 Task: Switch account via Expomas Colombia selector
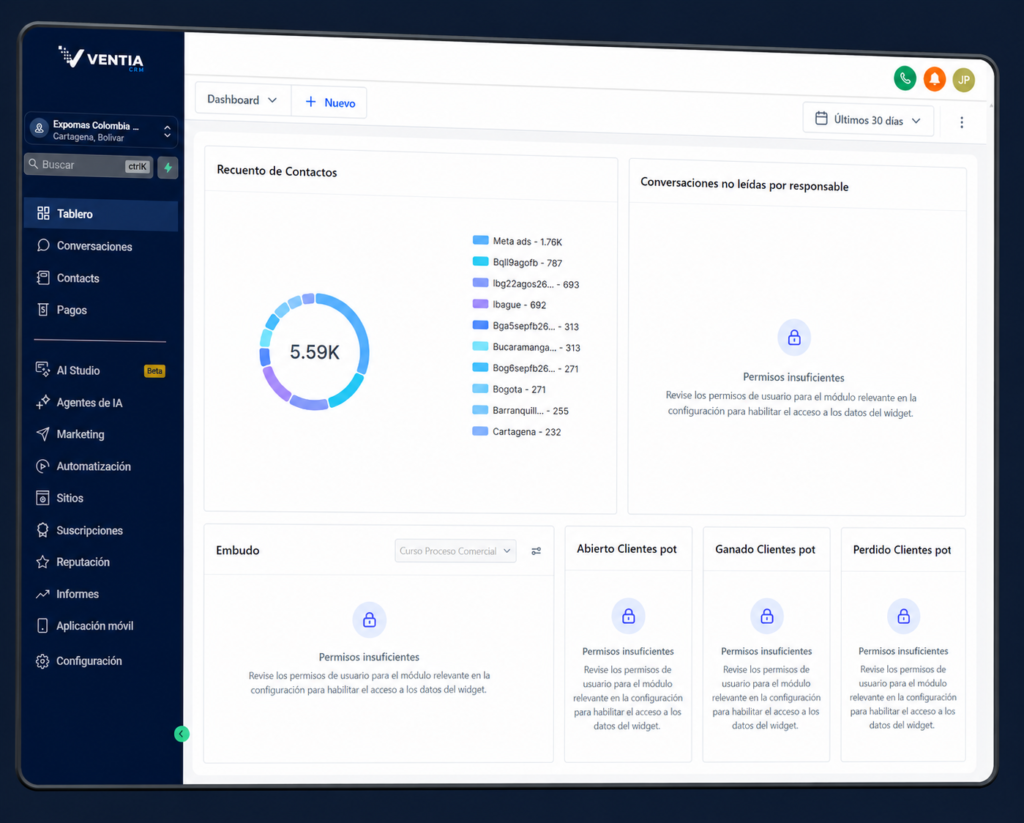point(101,131)
